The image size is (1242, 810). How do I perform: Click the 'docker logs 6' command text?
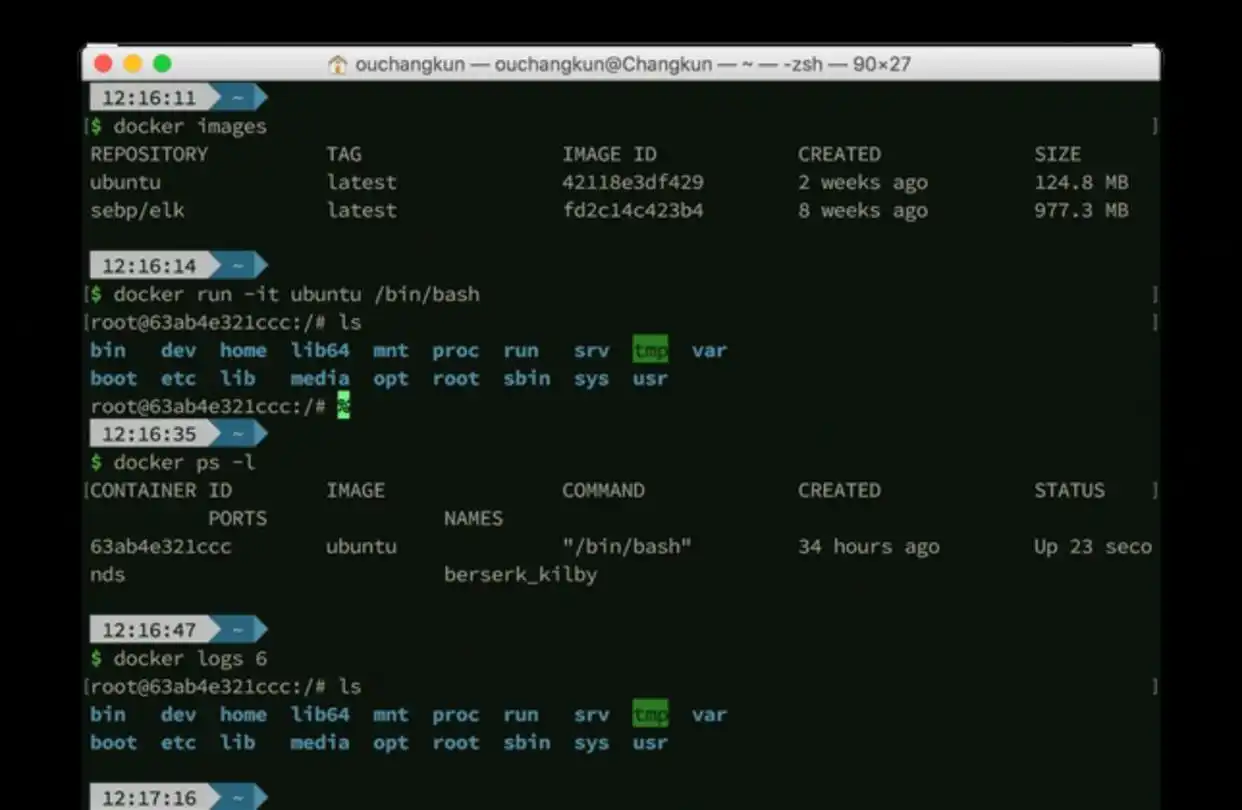coord(190,658)
